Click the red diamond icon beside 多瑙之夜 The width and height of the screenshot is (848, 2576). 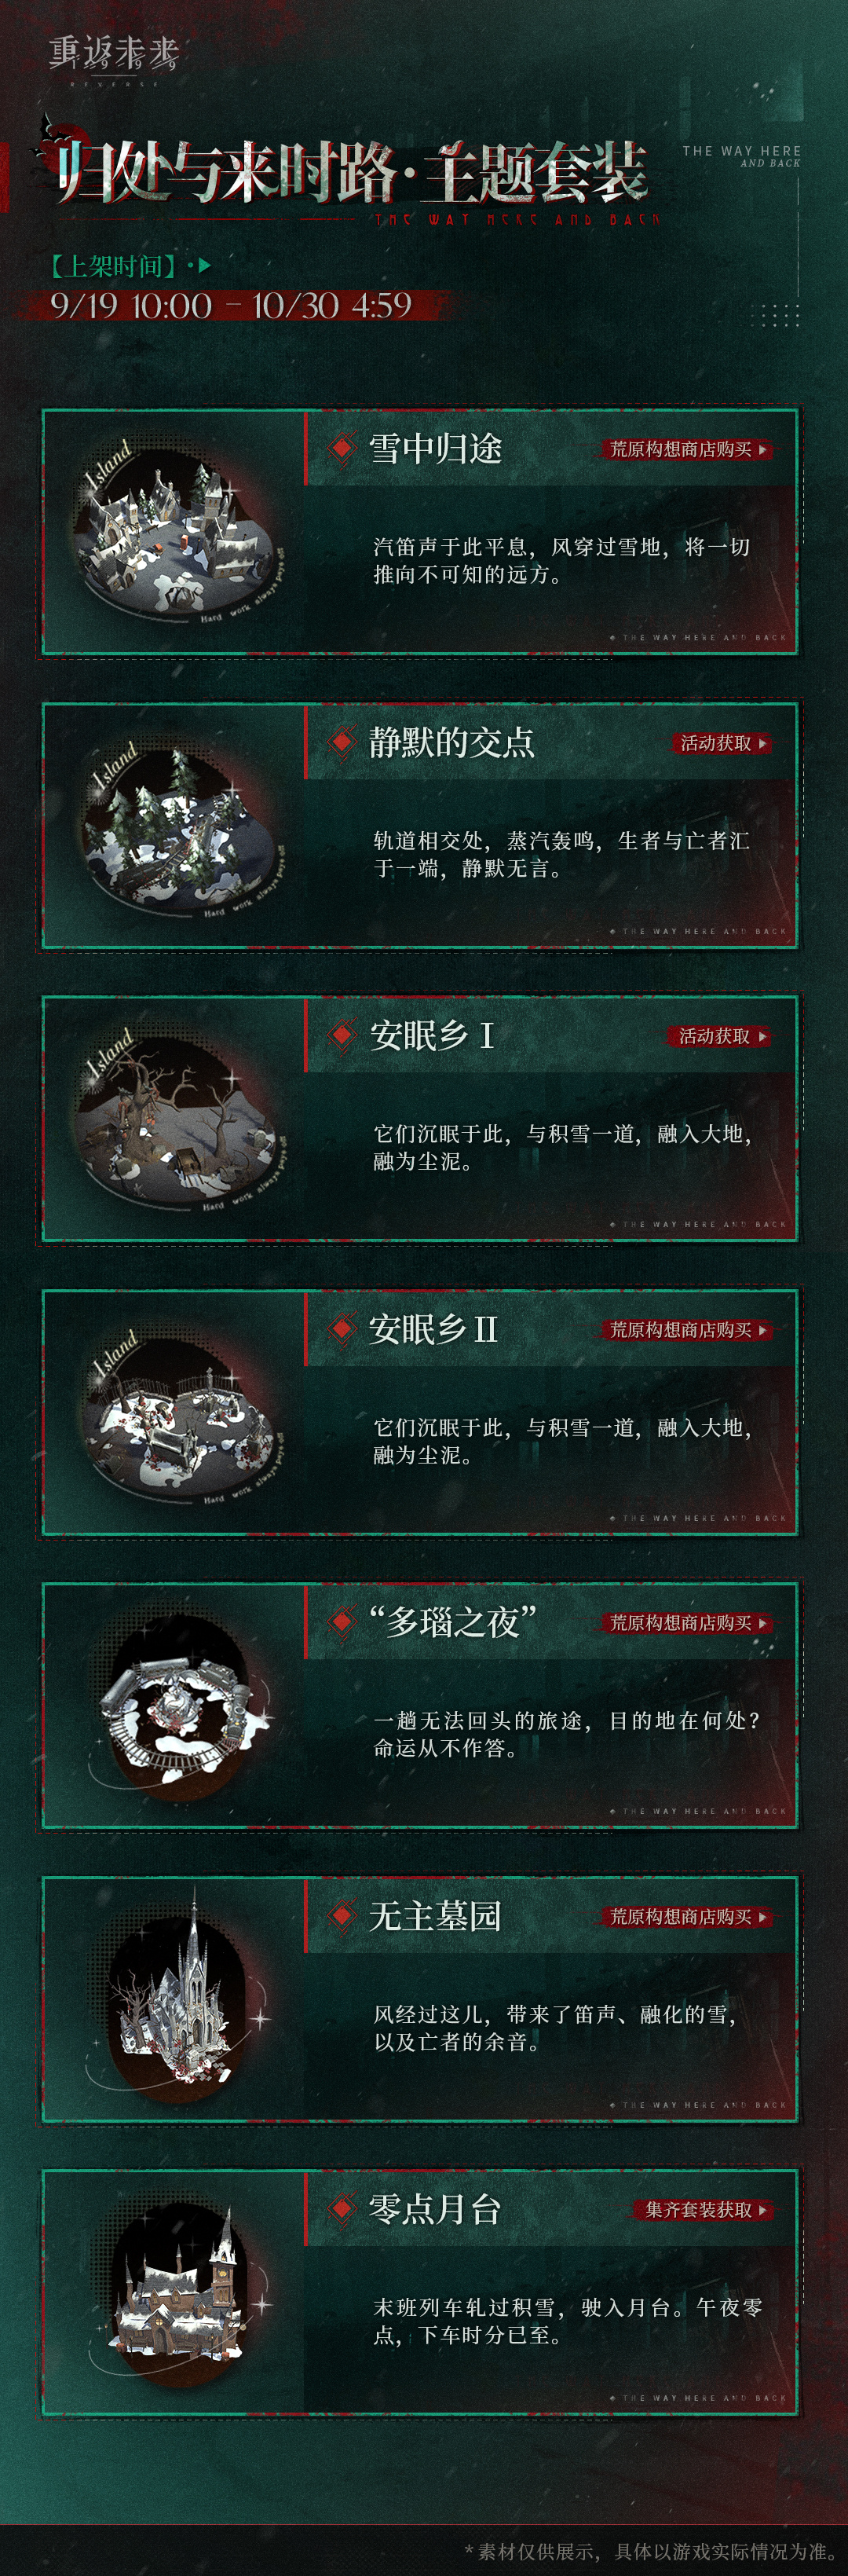(343, 1622)
